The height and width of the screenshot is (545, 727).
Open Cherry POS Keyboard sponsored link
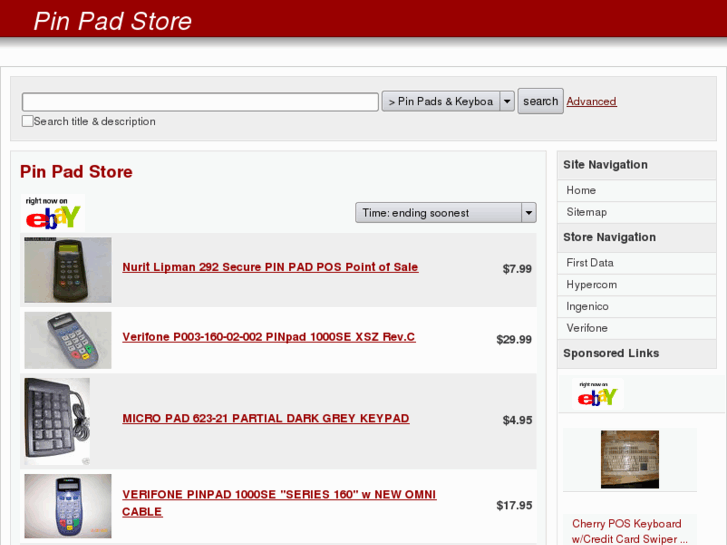[629, 532]
